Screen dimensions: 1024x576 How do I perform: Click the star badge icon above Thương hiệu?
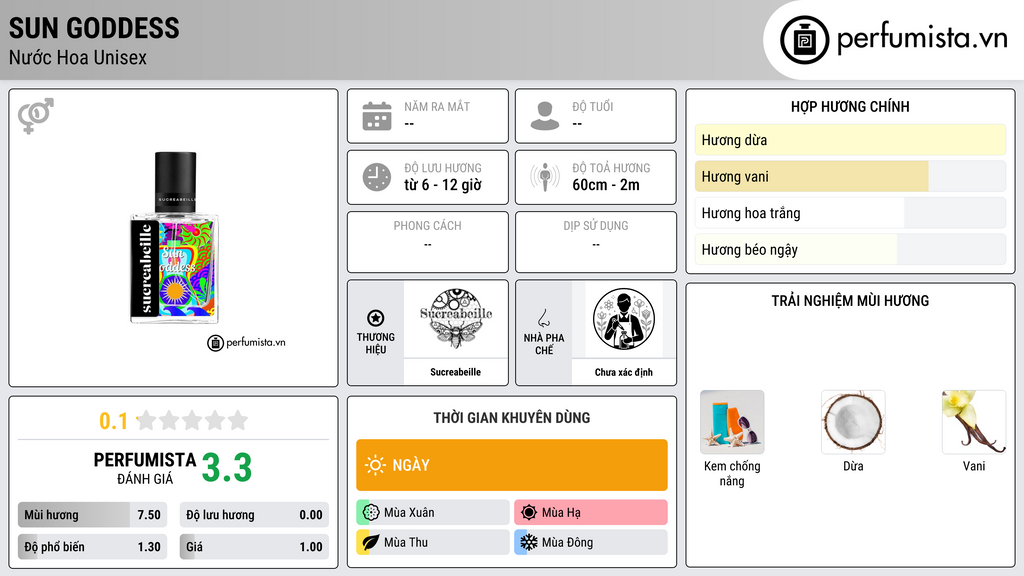tap(376, 318)
